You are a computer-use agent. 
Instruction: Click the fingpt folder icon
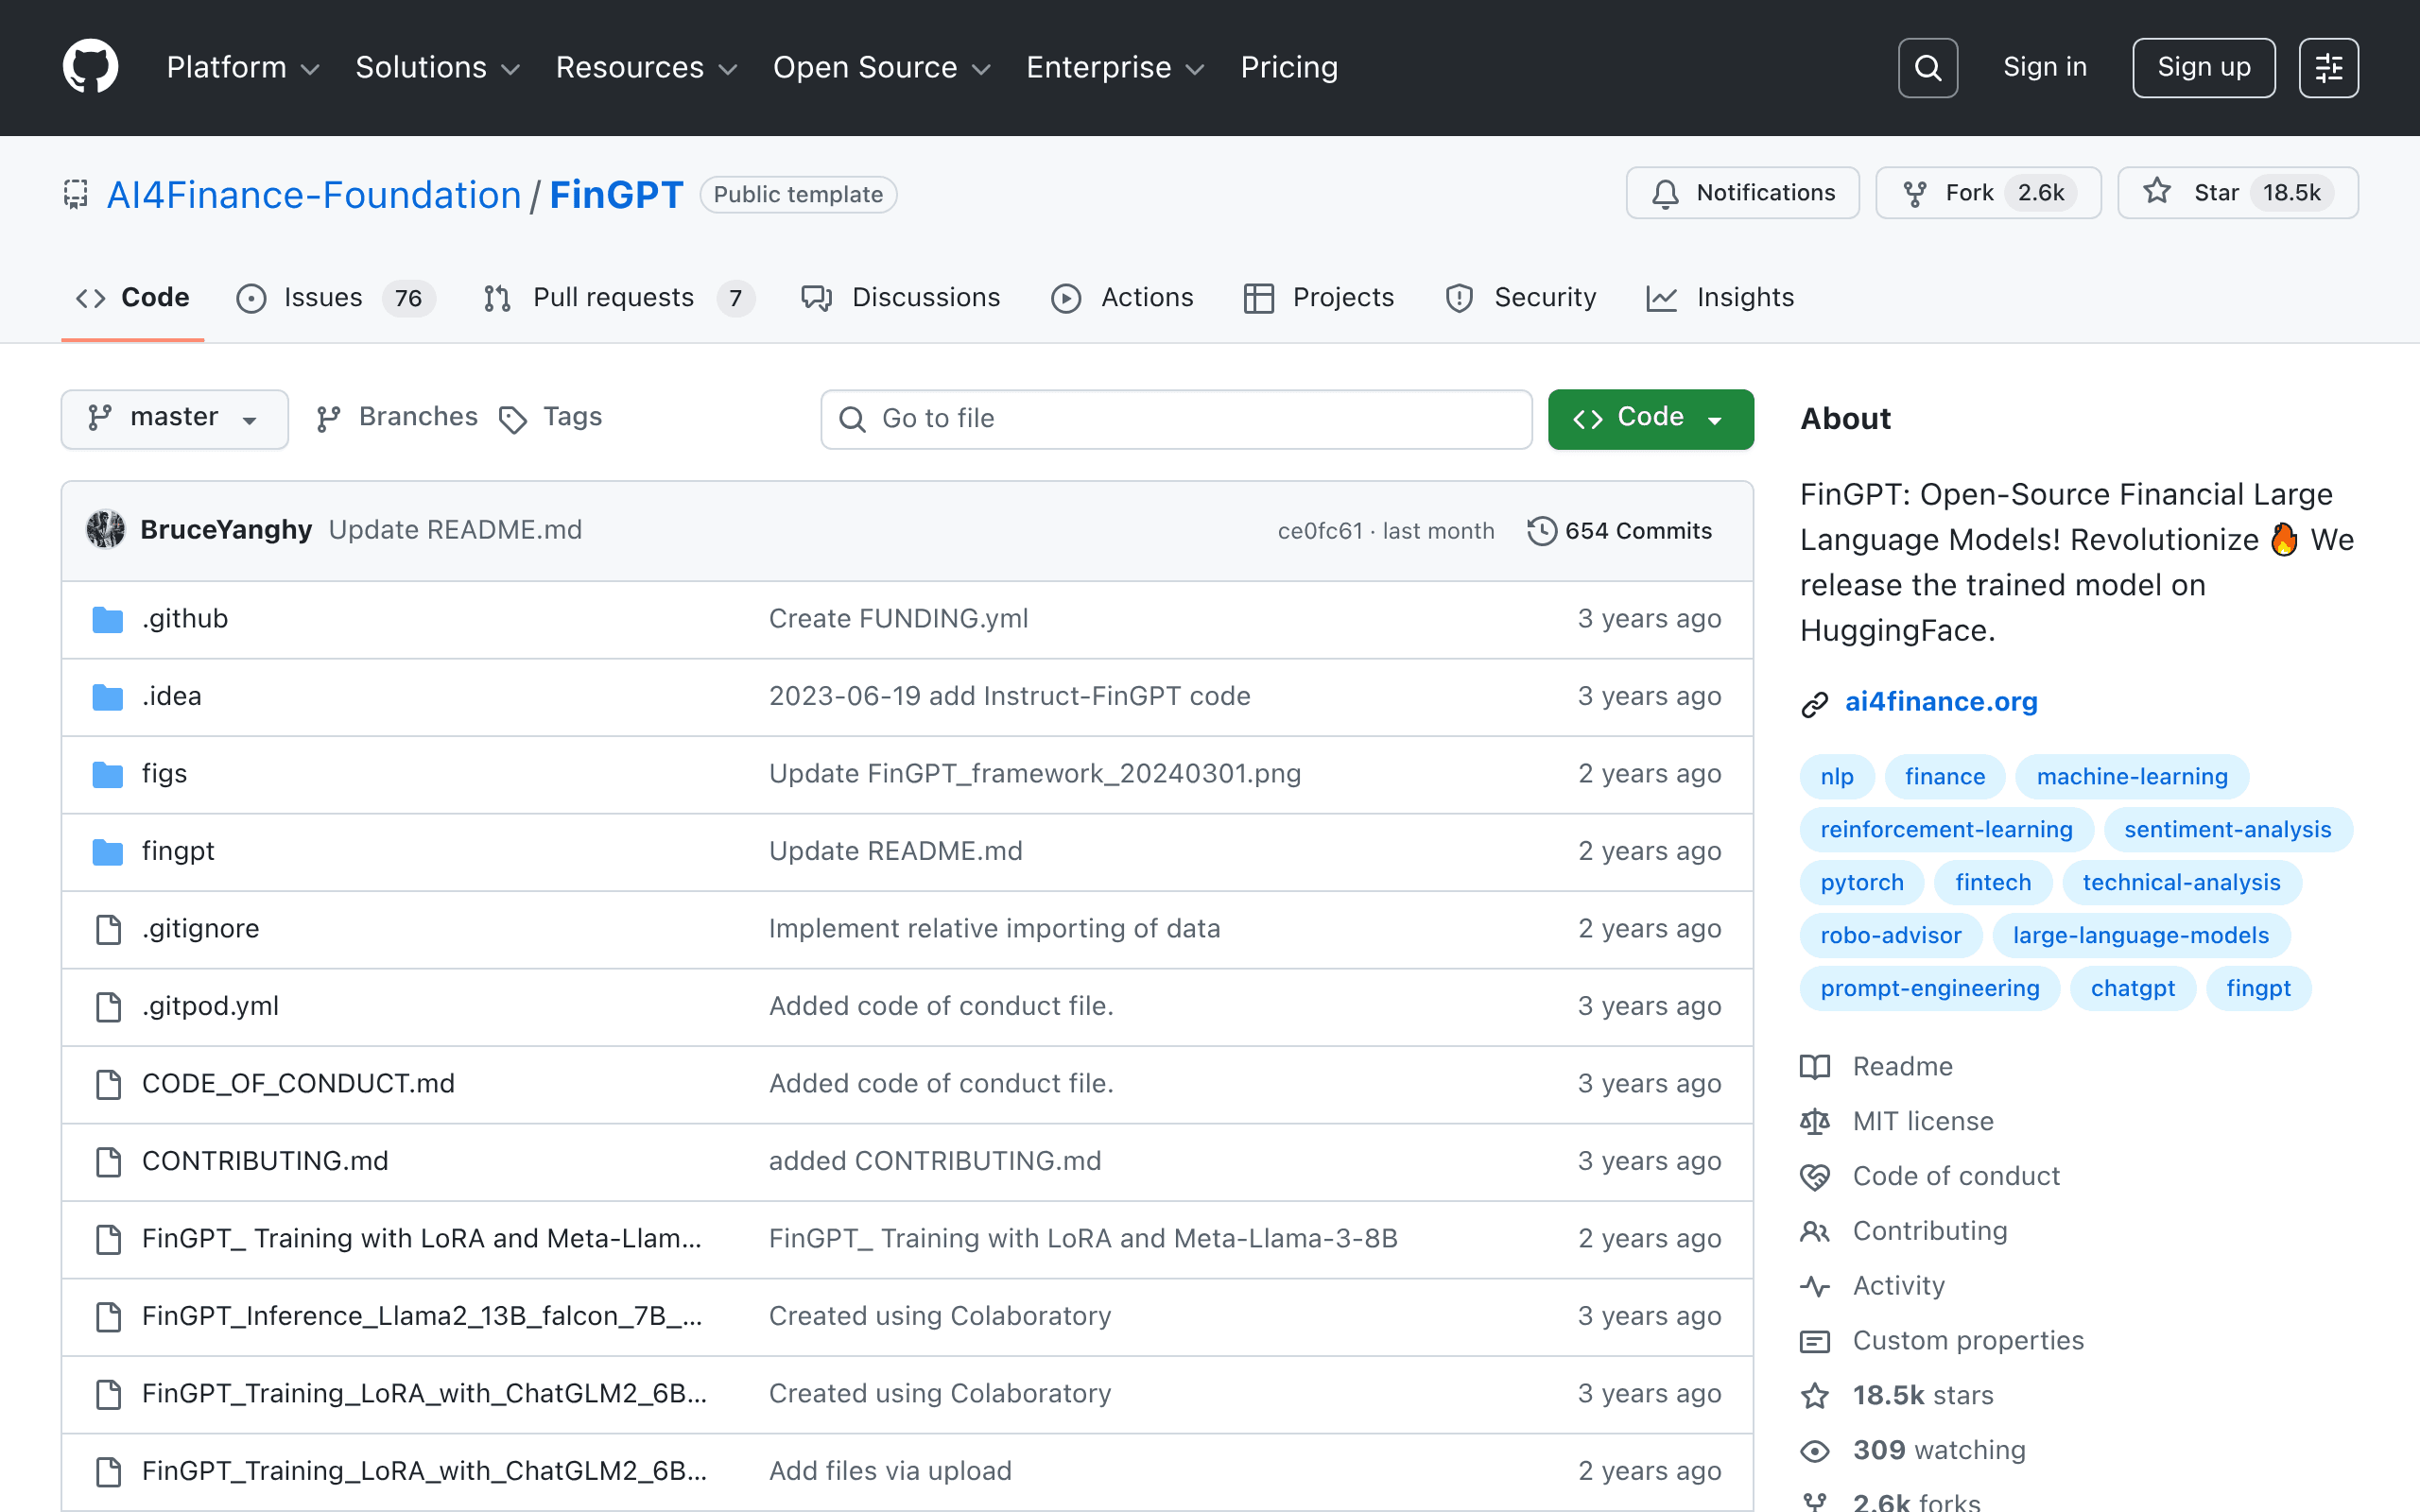[x=108, y=852]
